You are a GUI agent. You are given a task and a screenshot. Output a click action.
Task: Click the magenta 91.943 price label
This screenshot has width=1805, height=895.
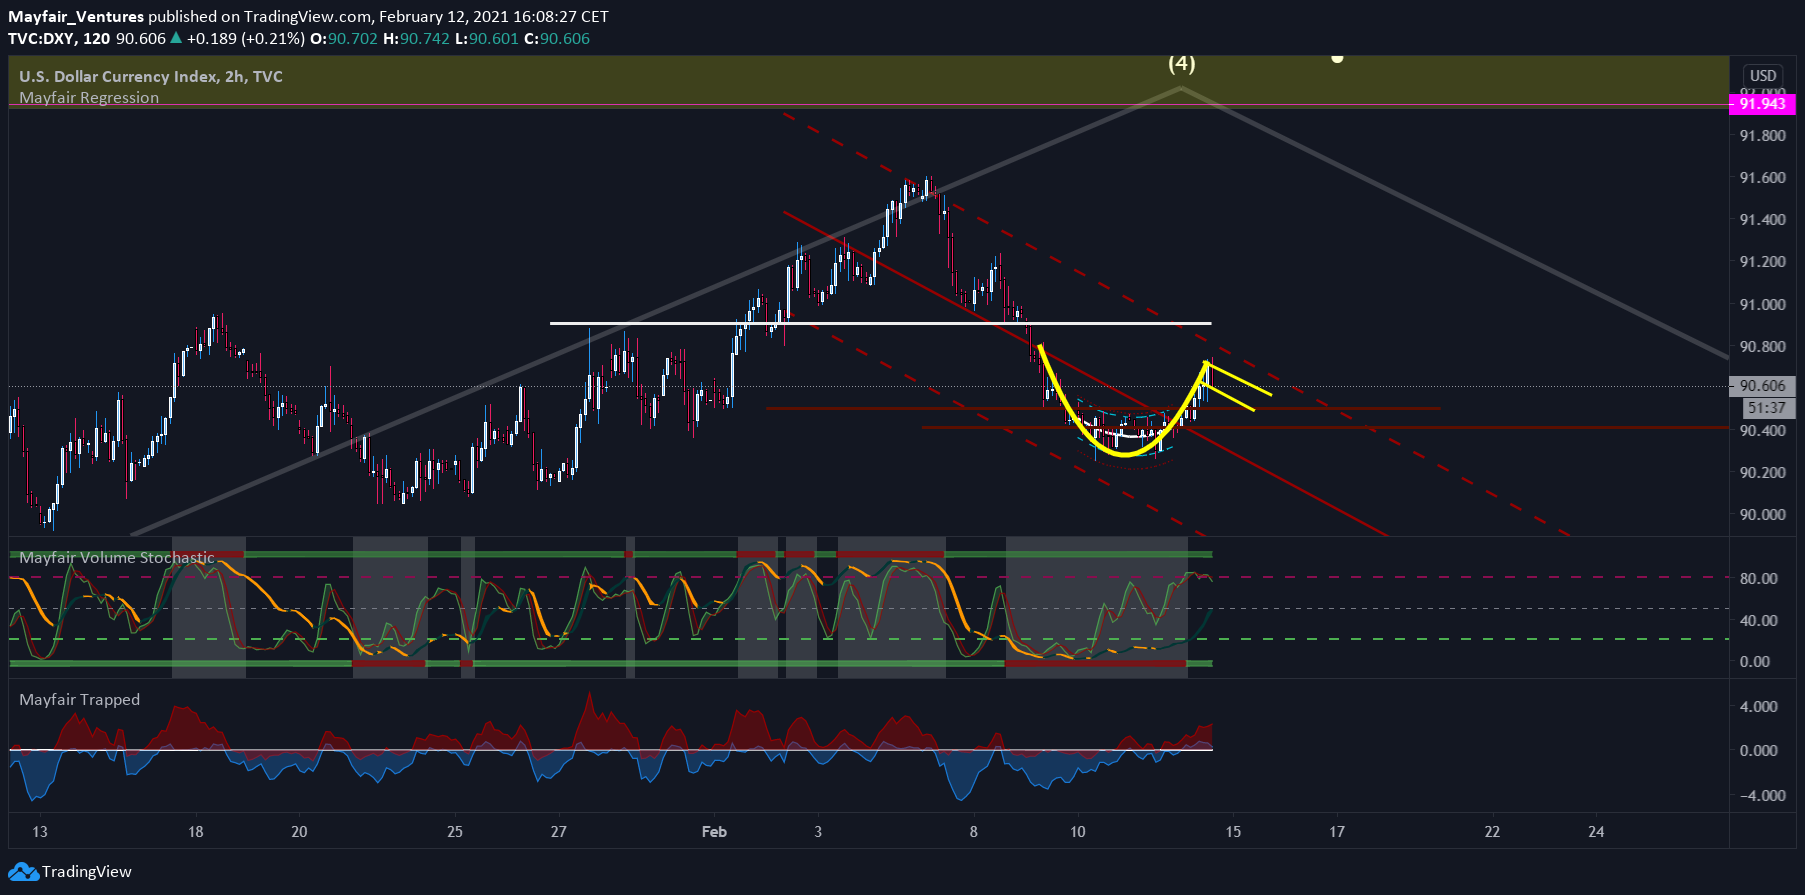pos(1762,104)
